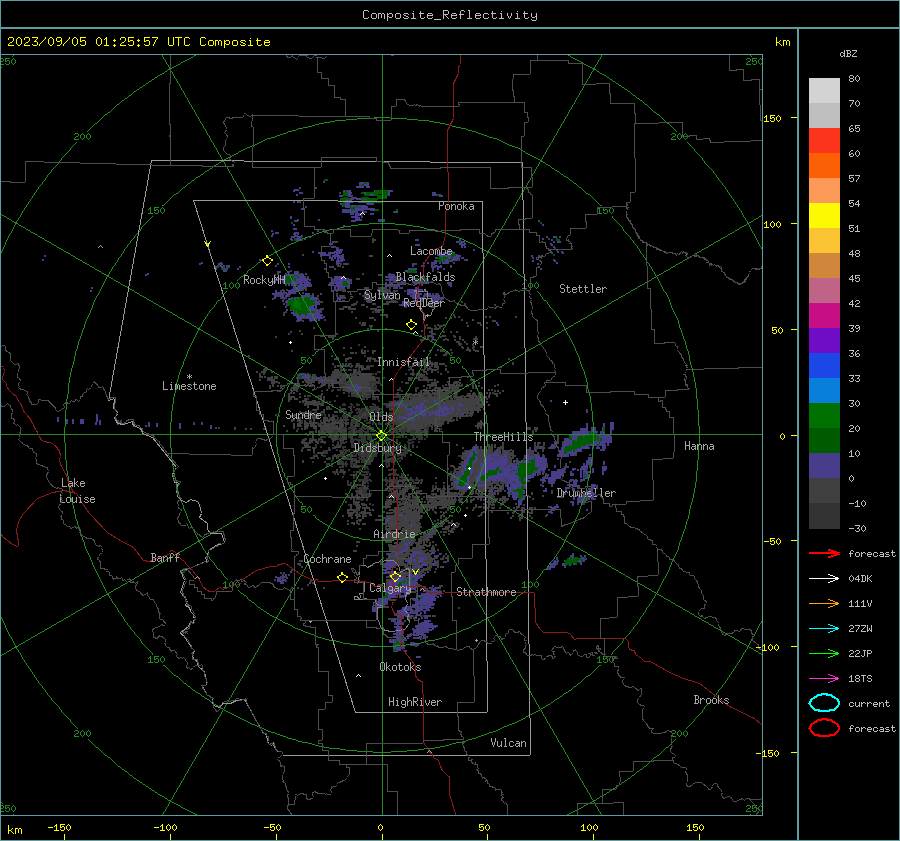Click the Drumheller map label
The image size is (900, 841).
(x=586, y=493)
